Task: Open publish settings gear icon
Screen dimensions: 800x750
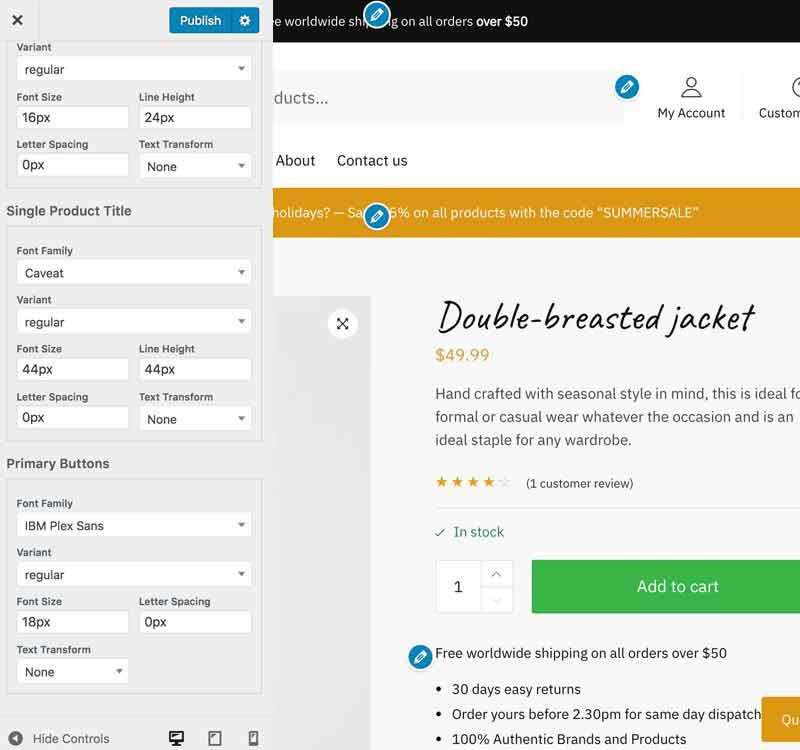Action: (x=245, y=20)
